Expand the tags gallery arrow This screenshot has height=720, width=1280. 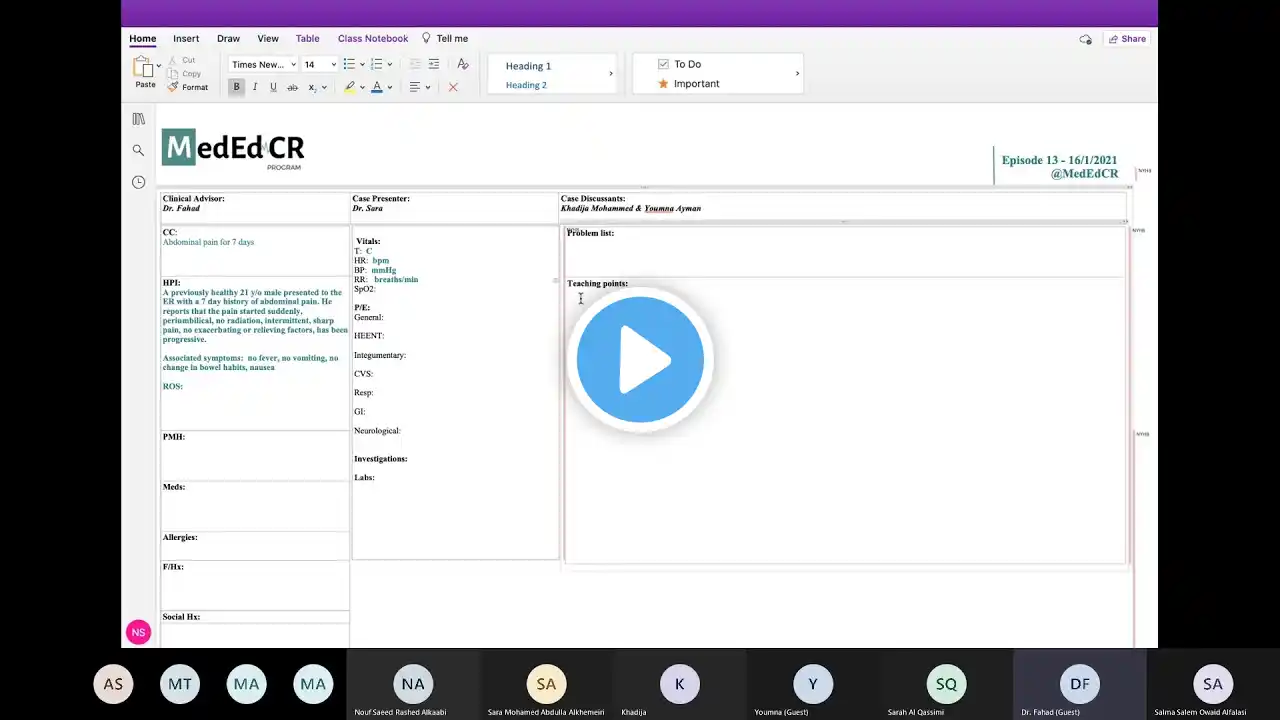(x=797, y=74)
